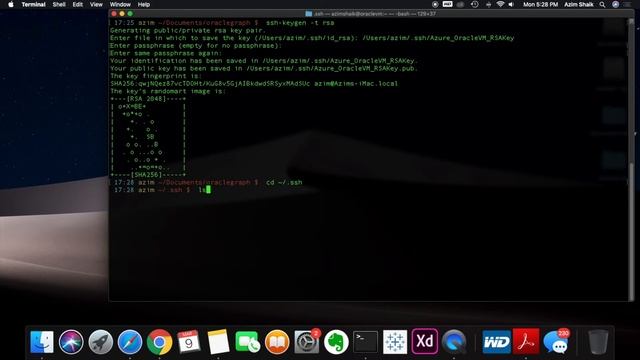Open Trash in the Dock
The image size is (640, 360).
click(598, 342)
